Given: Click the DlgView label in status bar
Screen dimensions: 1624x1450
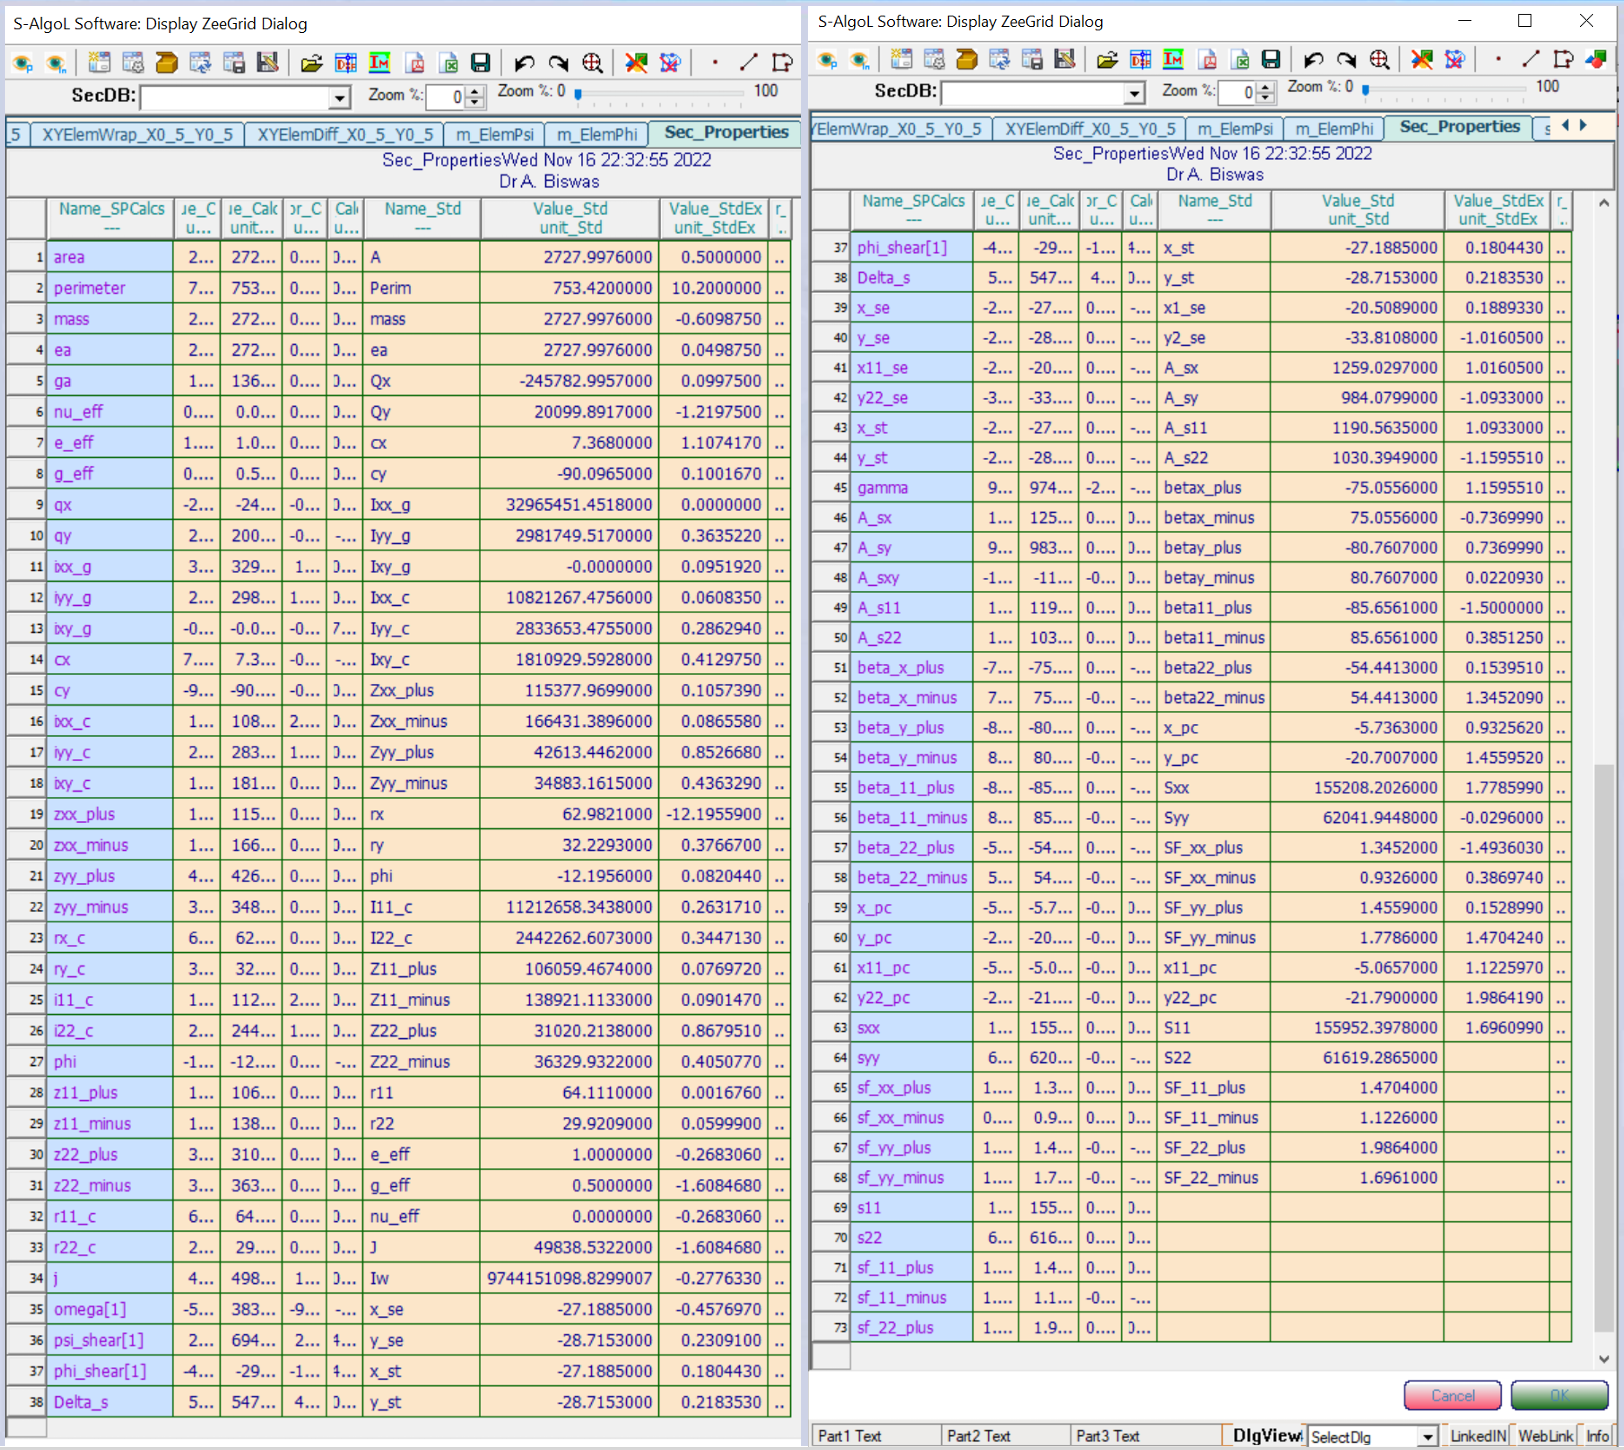Looking at the screenshot, I should (1266, 1436).
